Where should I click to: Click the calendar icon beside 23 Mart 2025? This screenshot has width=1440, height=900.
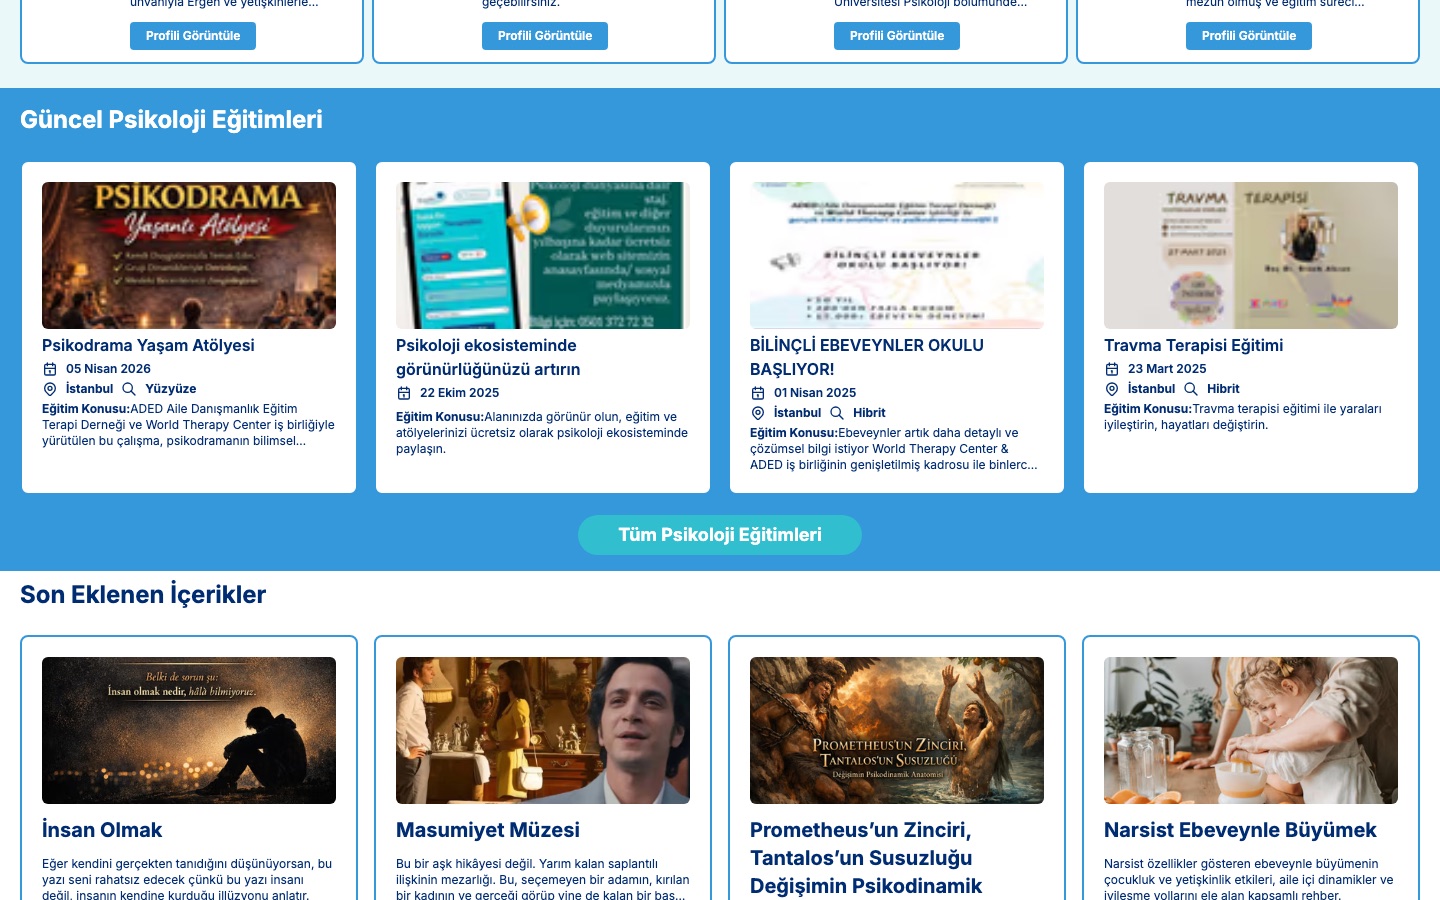1112,369
